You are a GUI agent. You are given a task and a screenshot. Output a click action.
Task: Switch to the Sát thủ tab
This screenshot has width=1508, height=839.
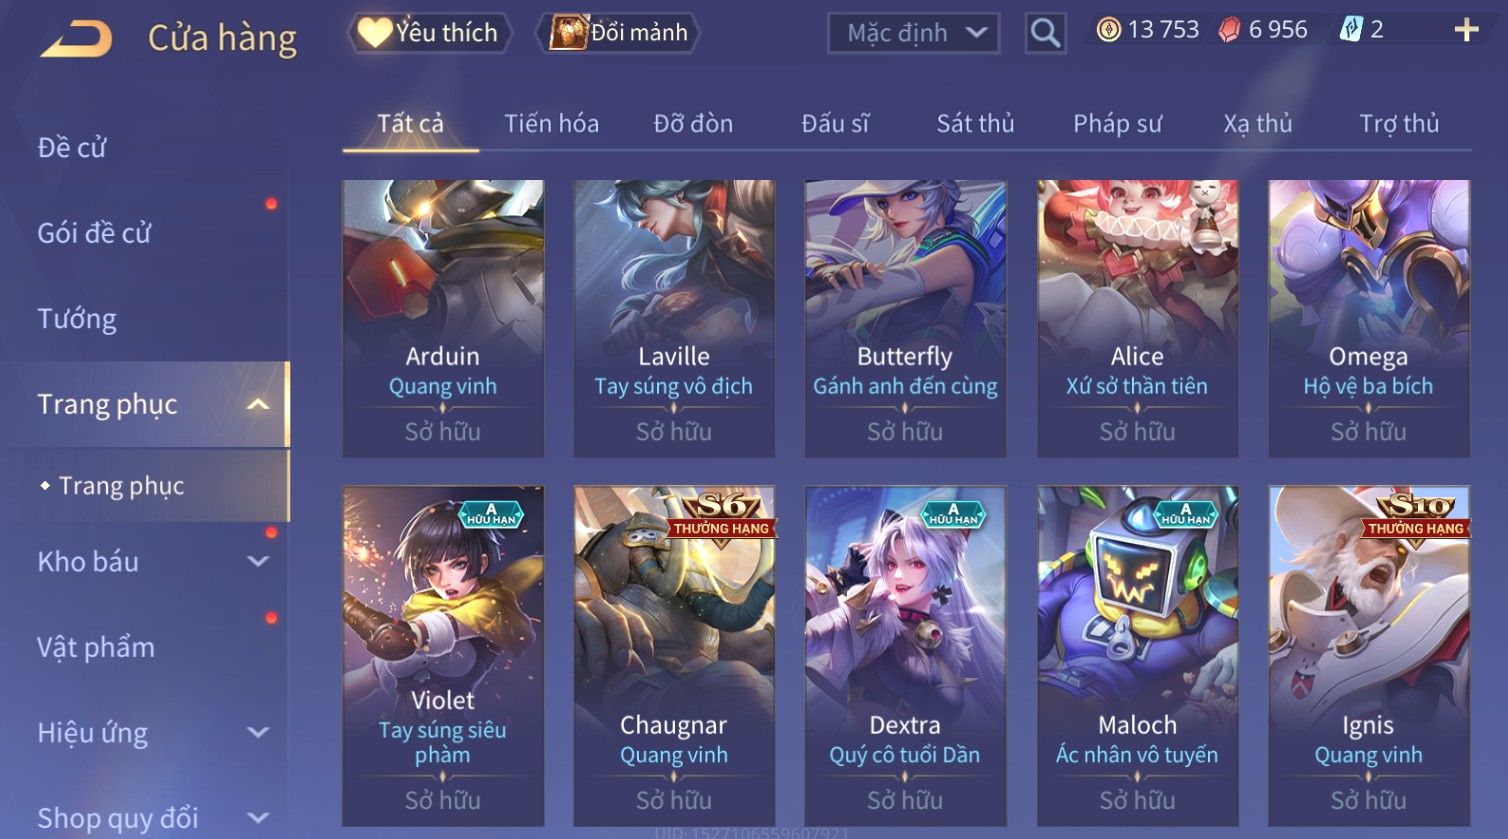click(975, 124)
